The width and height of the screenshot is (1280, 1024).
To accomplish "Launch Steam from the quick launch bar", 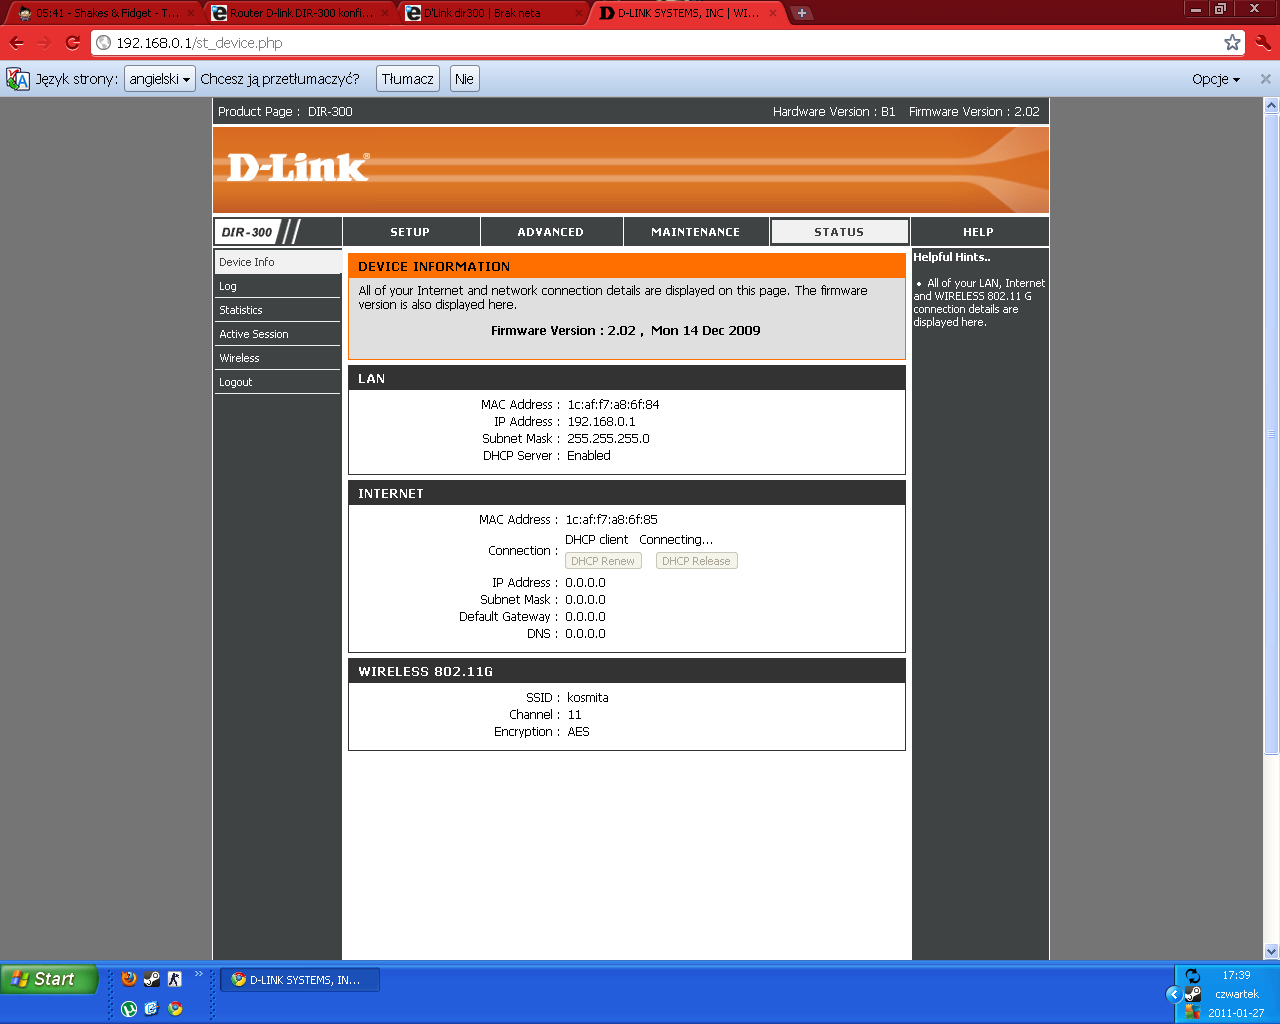I will 152,979.
